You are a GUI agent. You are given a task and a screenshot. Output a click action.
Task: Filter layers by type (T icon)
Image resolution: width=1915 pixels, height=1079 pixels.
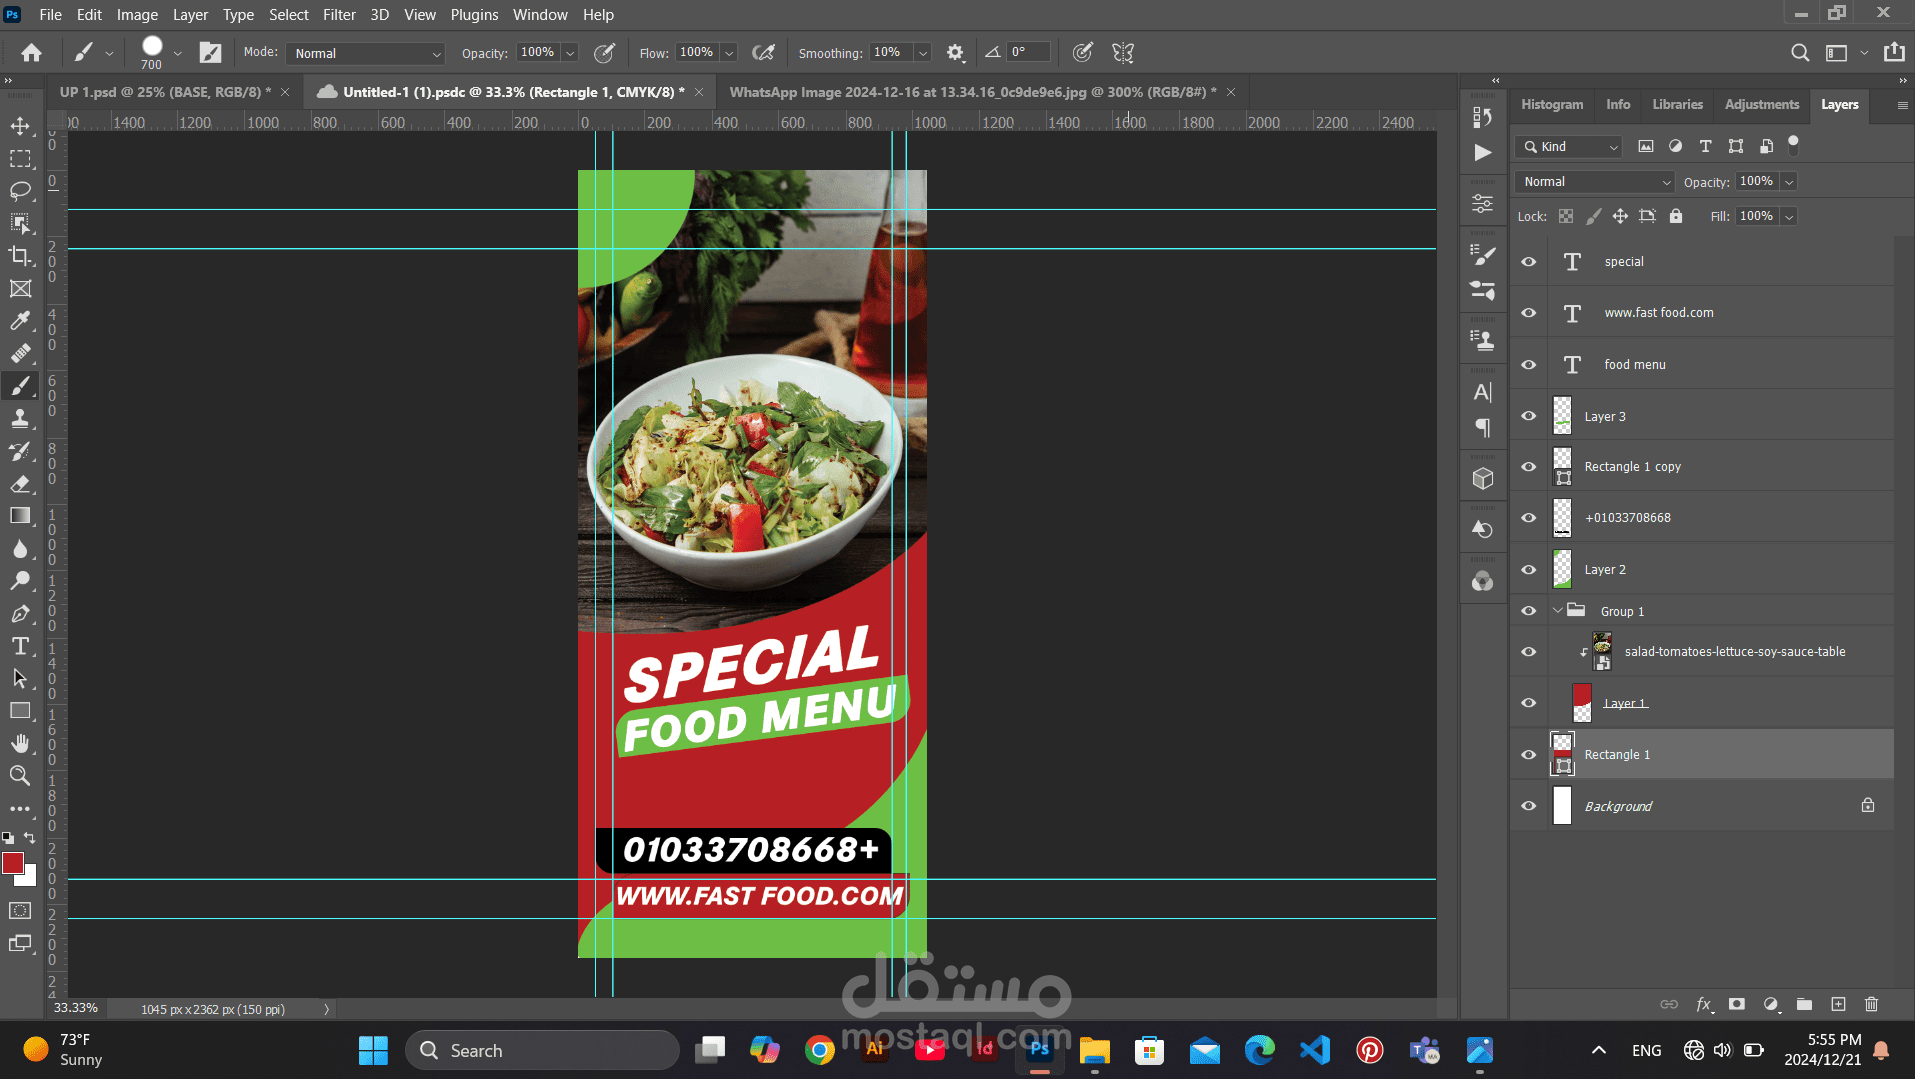coord(1706,146)
